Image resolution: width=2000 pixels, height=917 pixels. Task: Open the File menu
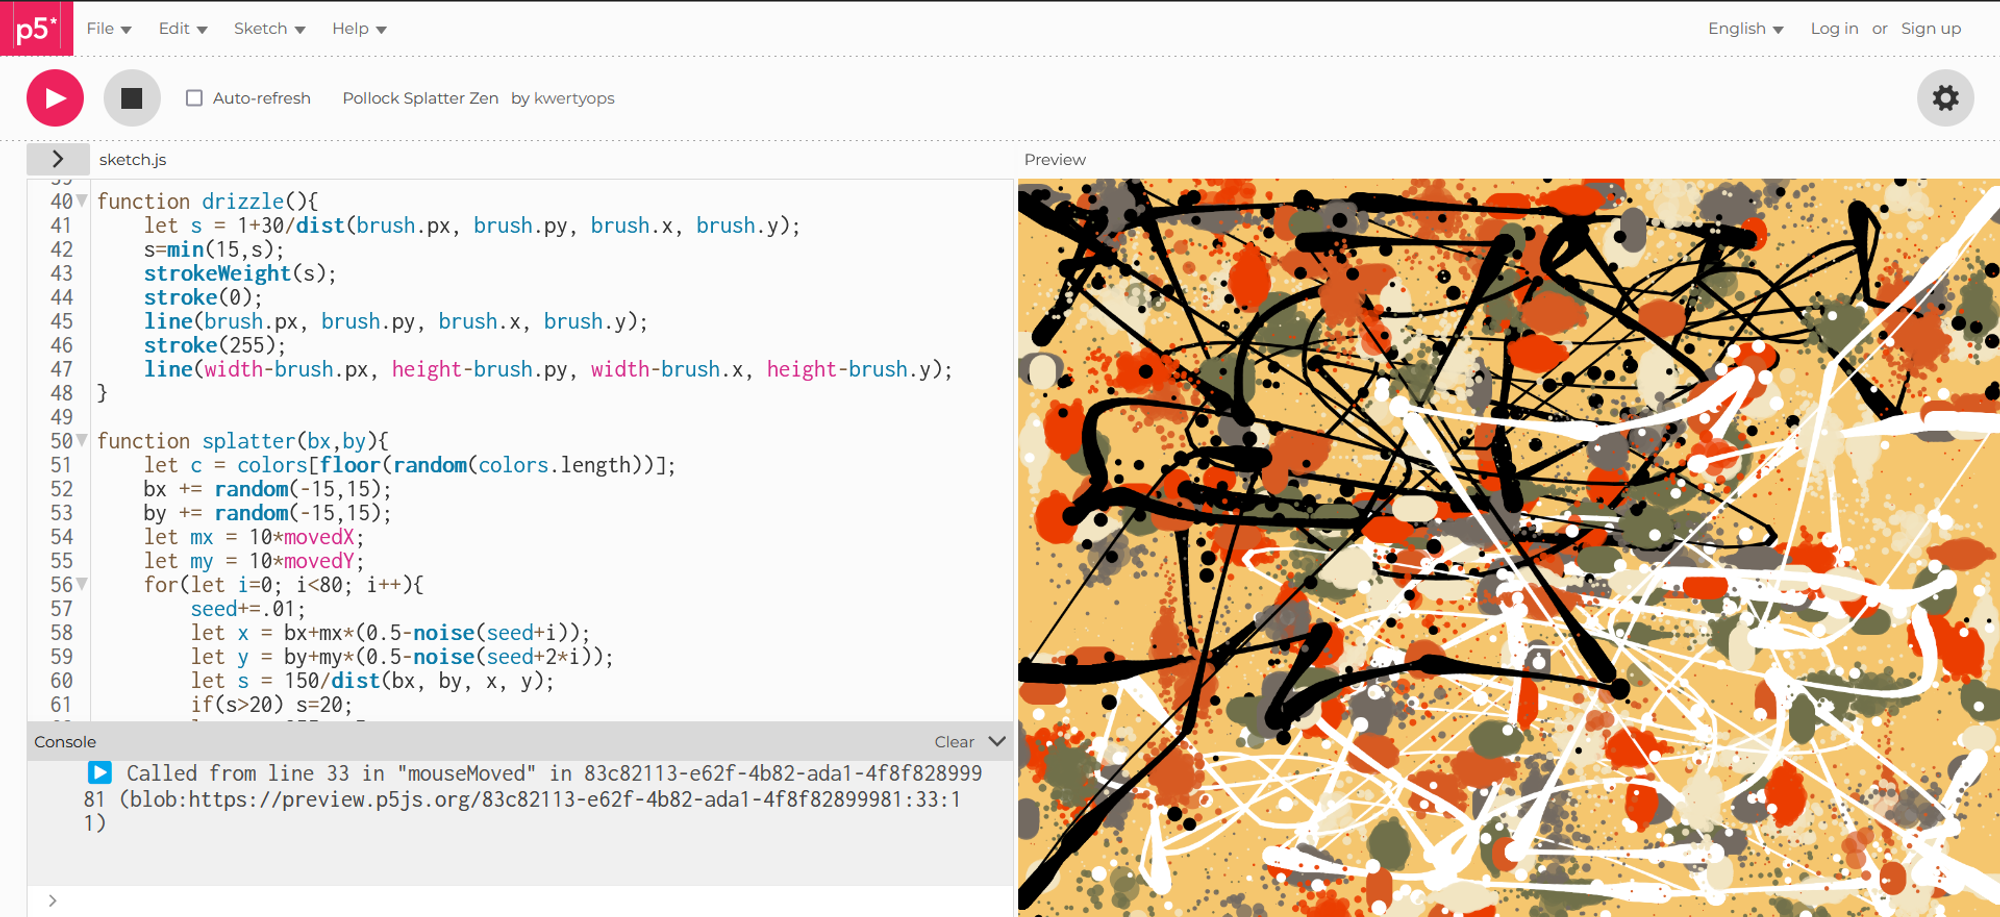click(100, 28)
